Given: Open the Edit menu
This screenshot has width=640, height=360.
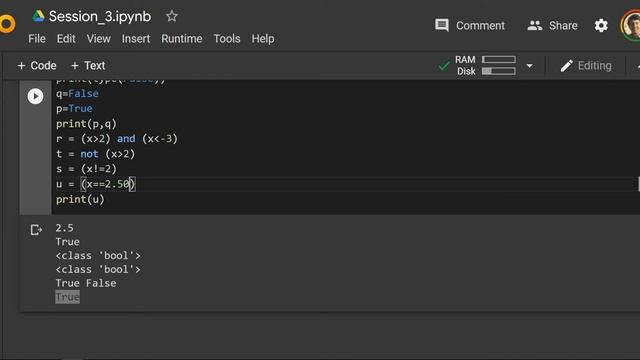Looking at the screenshot, I should click(x=66, y=39).
